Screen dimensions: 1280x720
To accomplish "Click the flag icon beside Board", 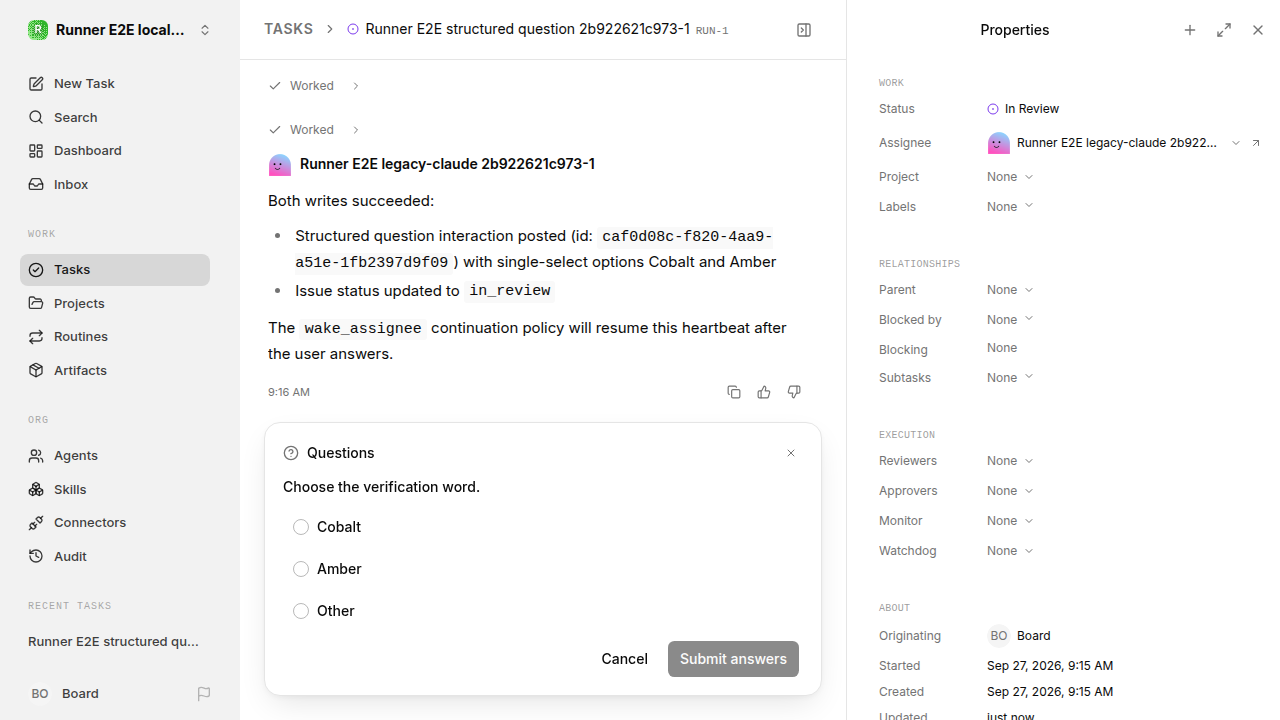I will [204, 694].
